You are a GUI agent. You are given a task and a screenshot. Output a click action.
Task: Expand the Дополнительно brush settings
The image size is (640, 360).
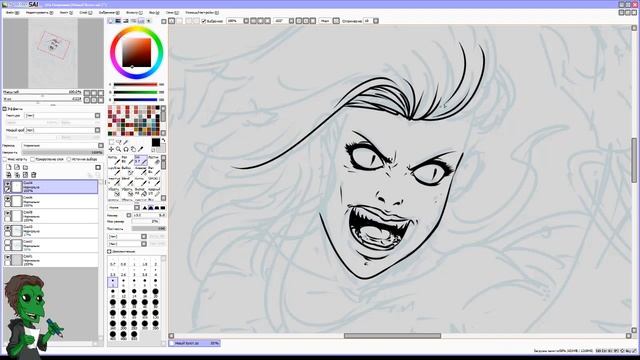click(109, 251)
